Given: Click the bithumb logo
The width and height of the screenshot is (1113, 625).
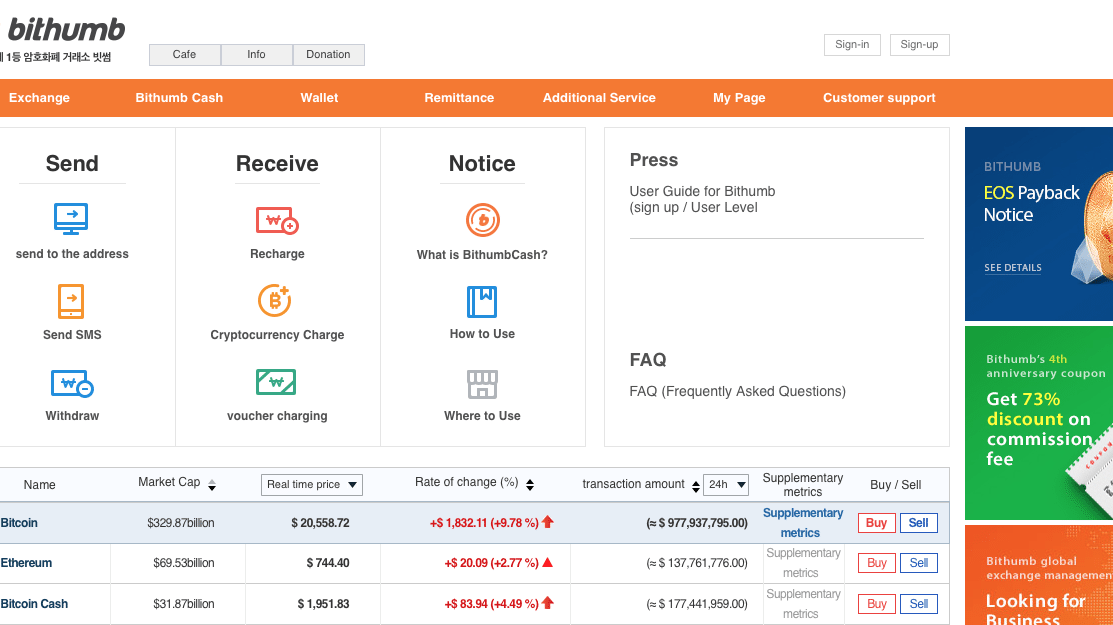Looking at the screenshot, I should [x=65, y=30].
